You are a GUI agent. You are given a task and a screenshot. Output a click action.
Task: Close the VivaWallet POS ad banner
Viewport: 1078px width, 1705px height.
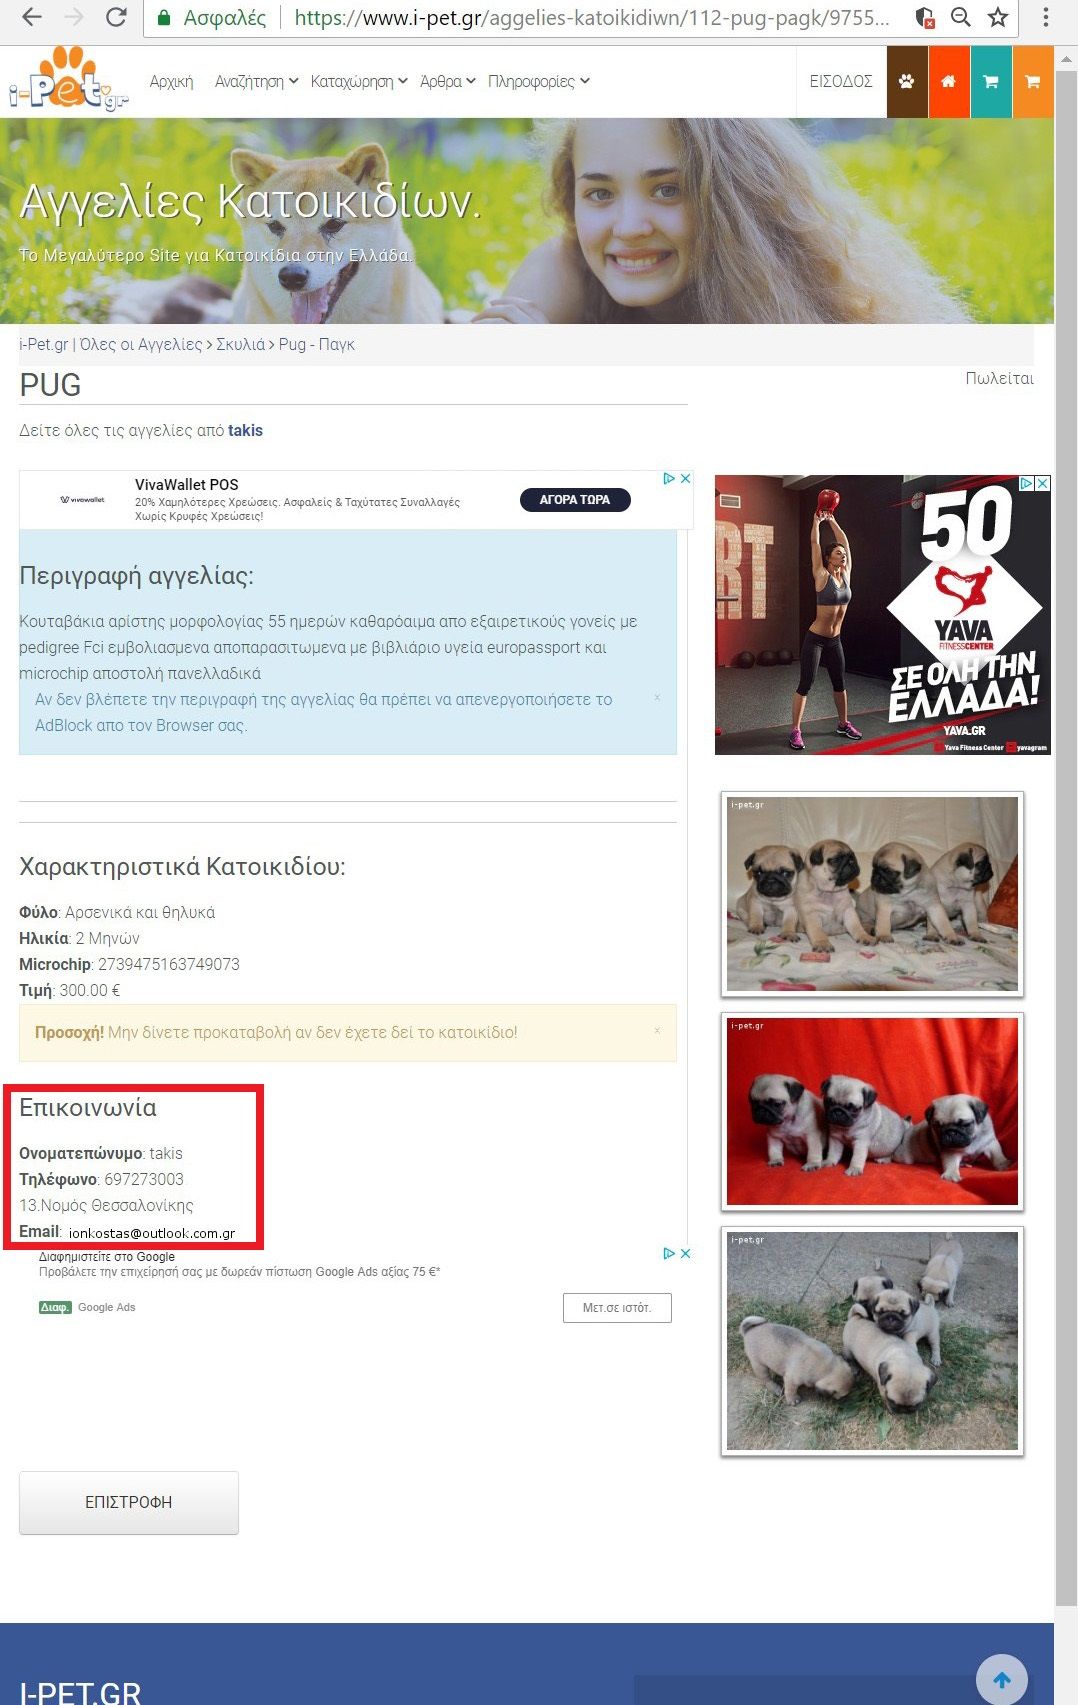(x=686, y=478)
